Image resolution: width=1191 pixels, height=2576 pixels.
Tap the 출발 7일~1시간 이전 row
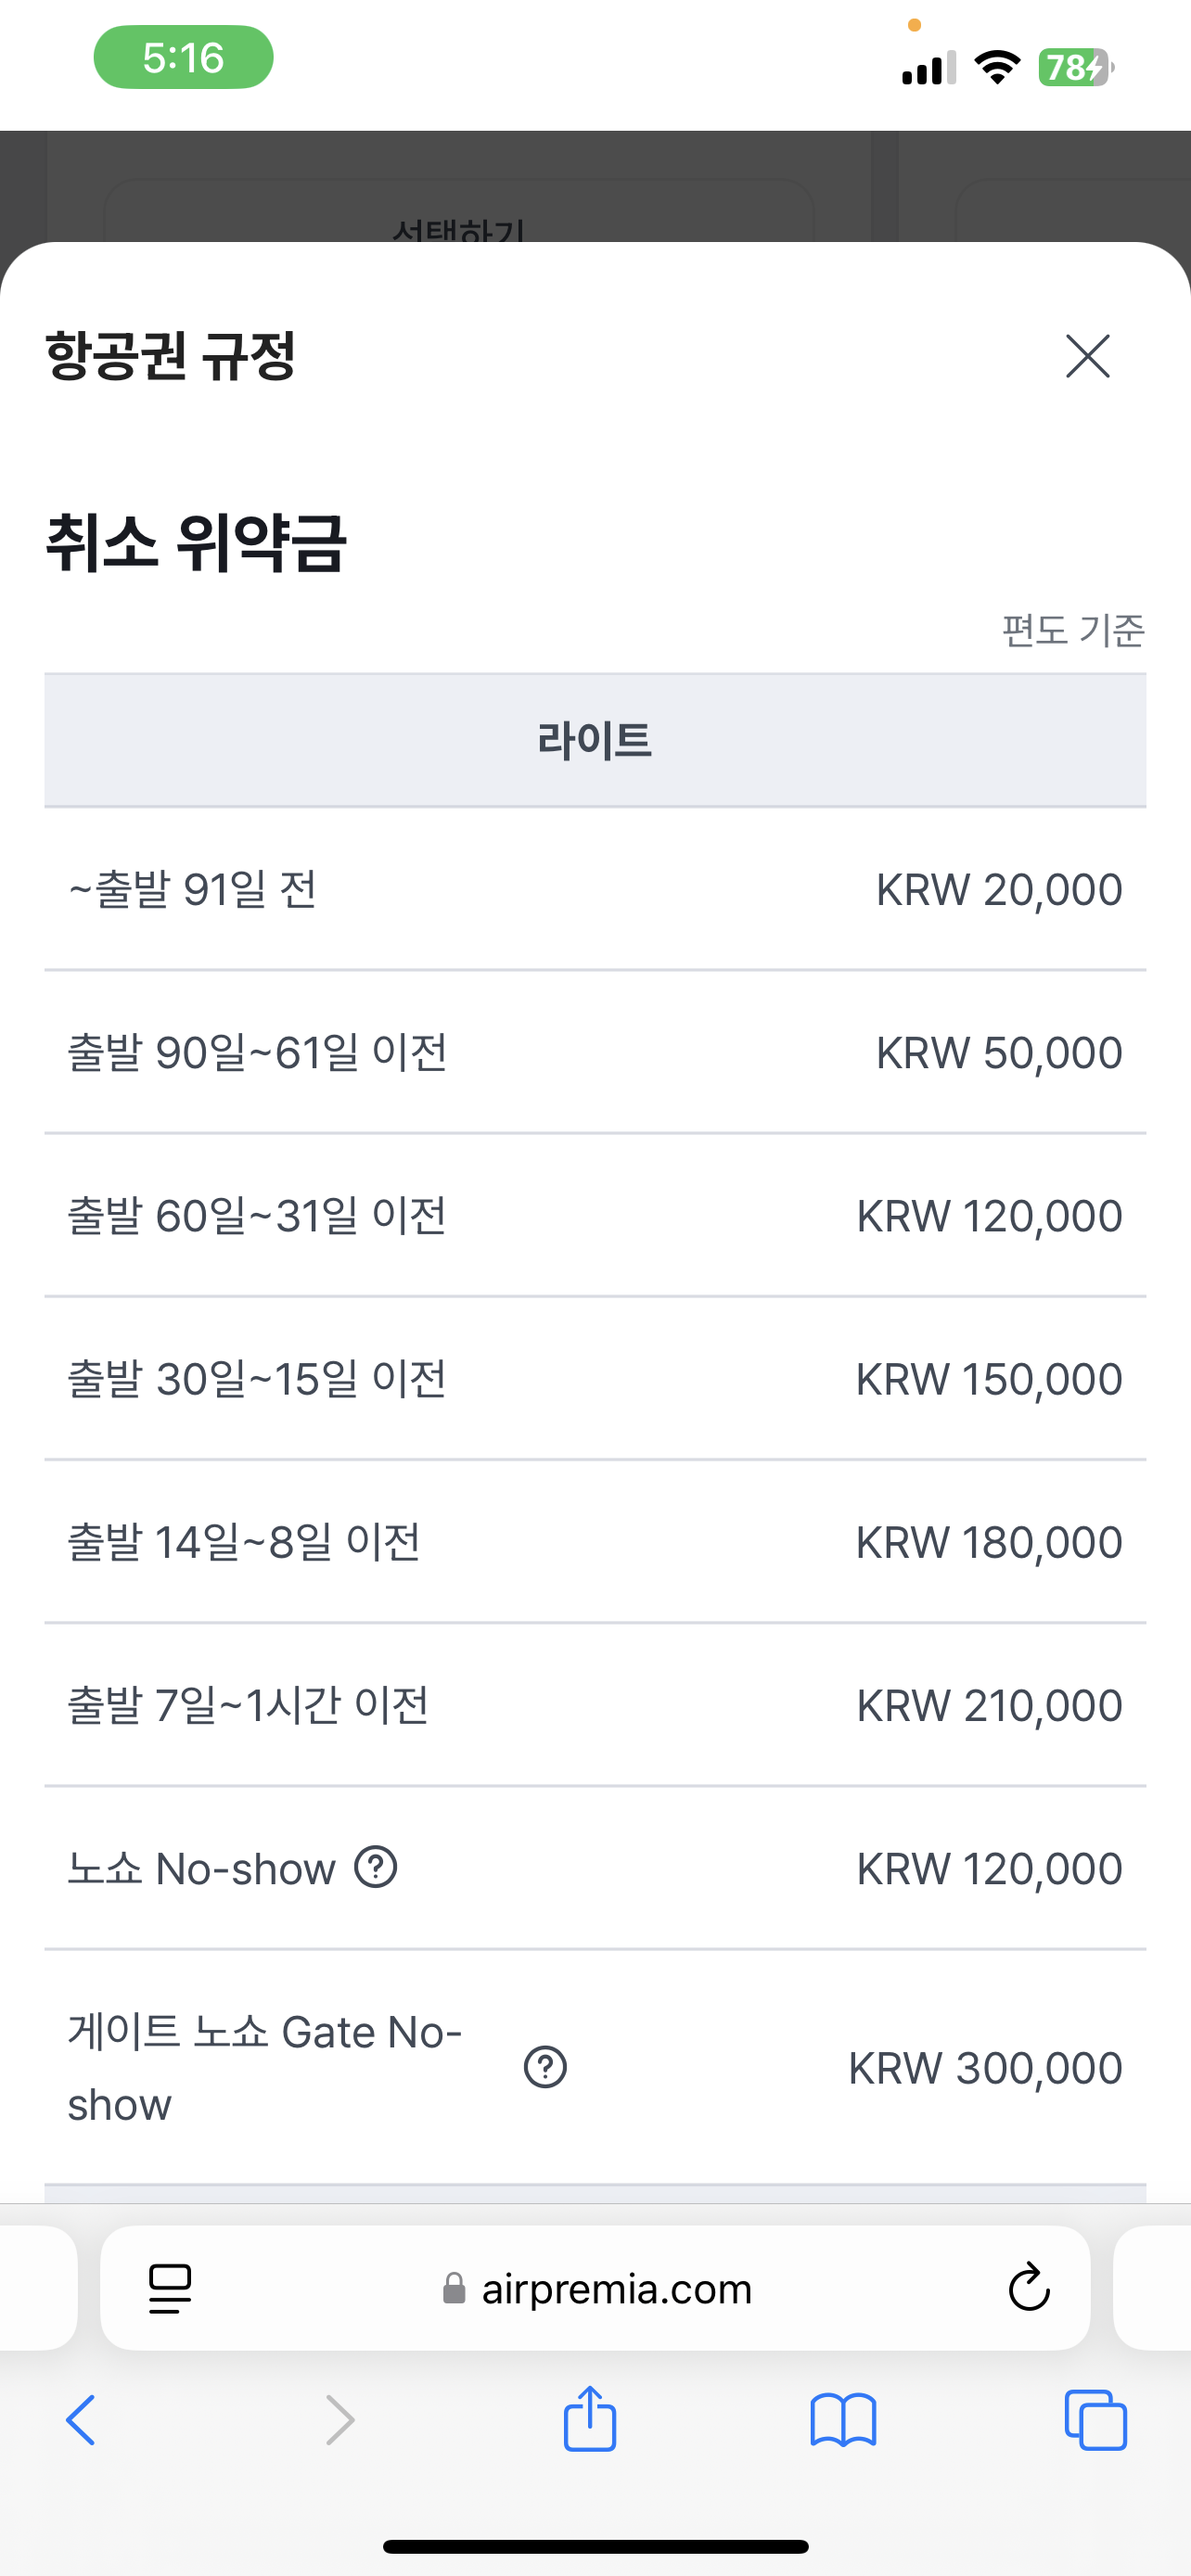(595, 1705)
